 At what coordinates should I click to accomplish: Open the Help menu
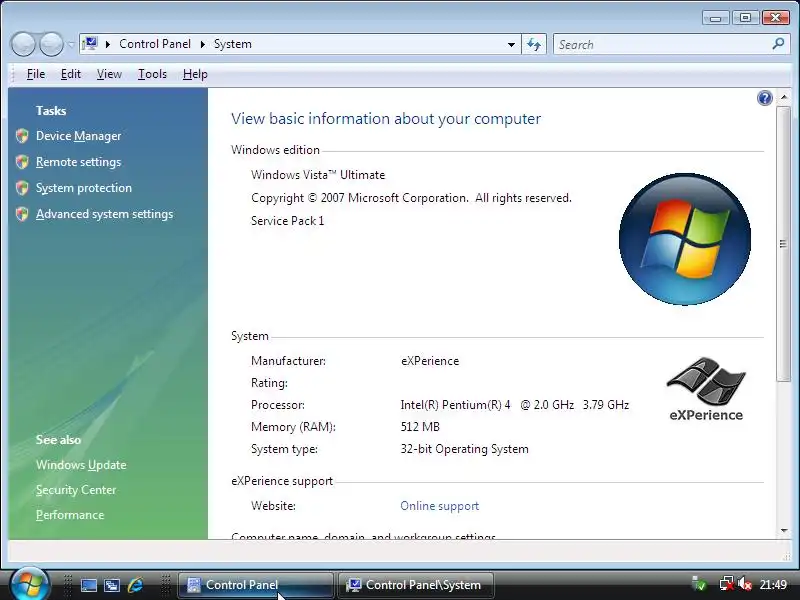[x=195, y=74]
